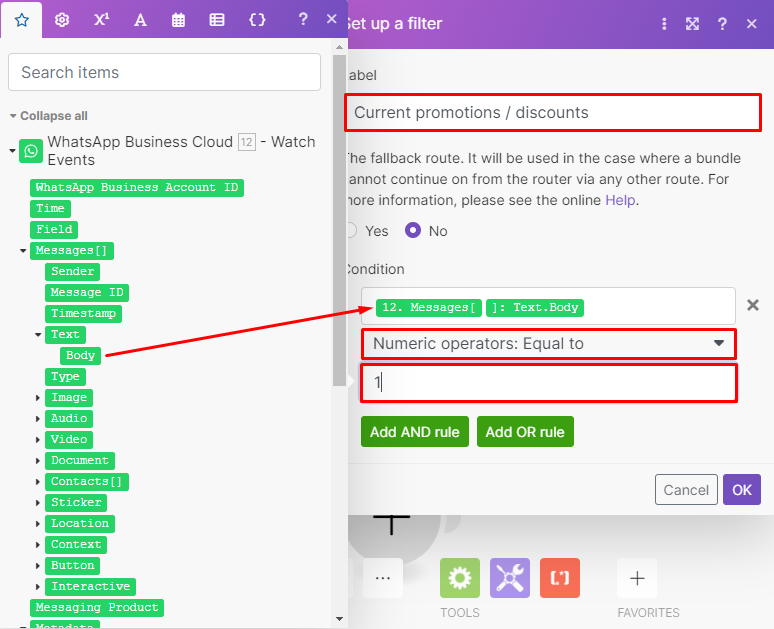774x629 pixels.
Task: Expand the Document node
Action: tap(38, 461)
